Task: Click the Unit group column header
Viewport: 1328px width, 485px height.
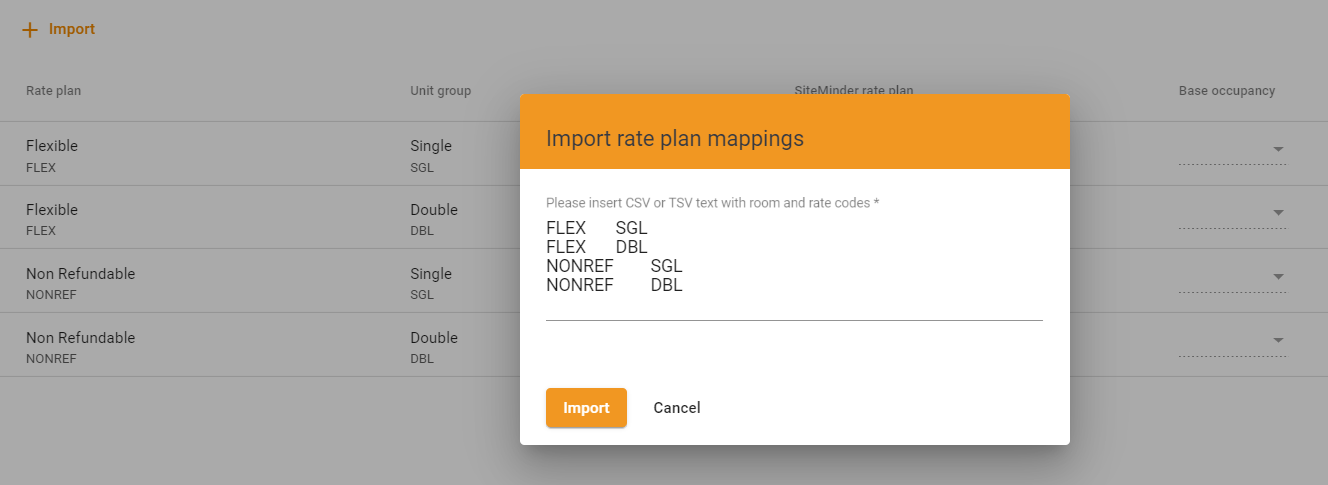Action: pos(440,91)
